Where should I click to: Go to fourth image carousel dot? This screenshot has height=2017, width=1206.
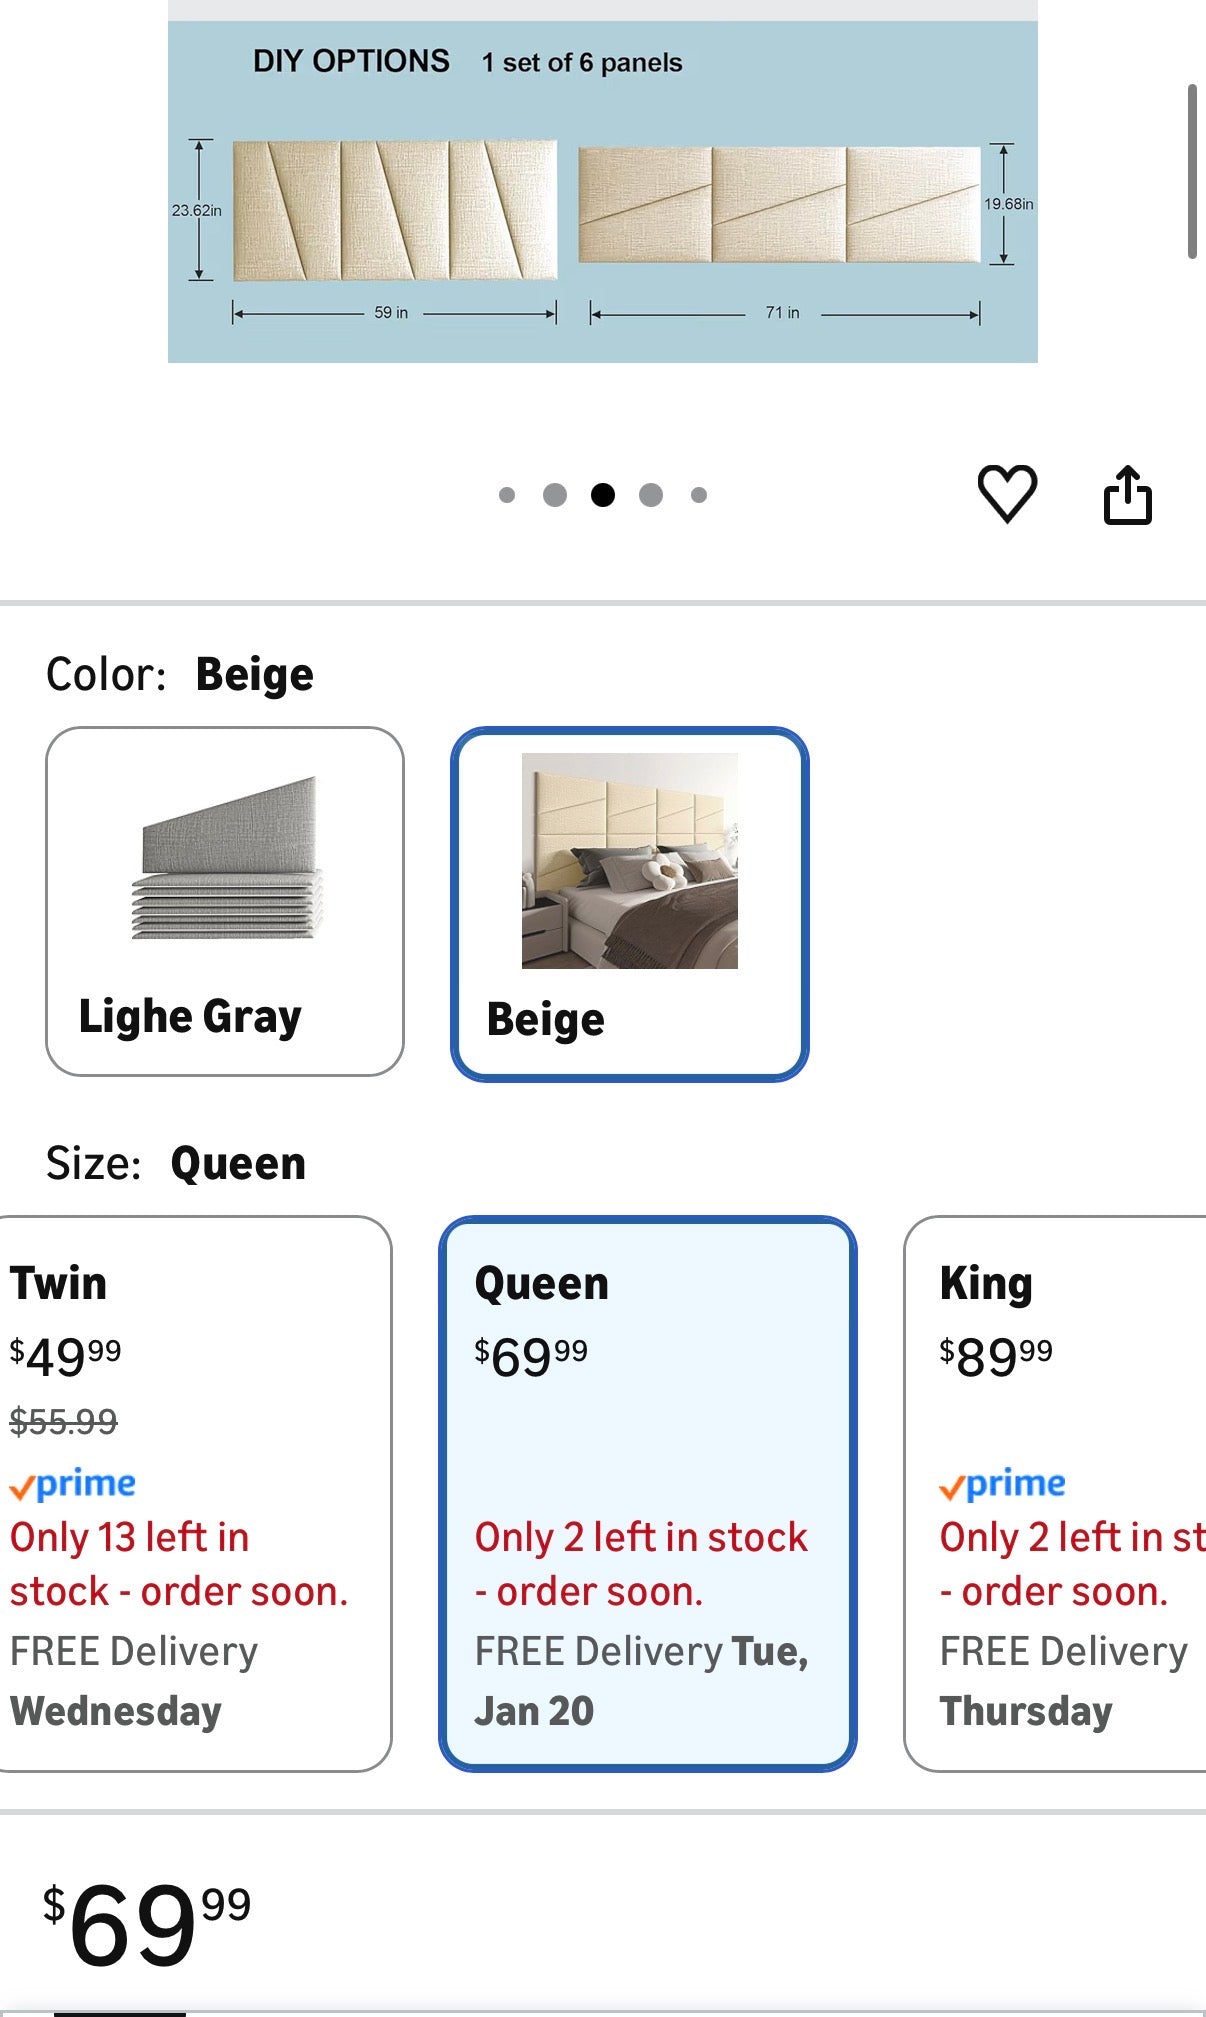pos(651,495)
